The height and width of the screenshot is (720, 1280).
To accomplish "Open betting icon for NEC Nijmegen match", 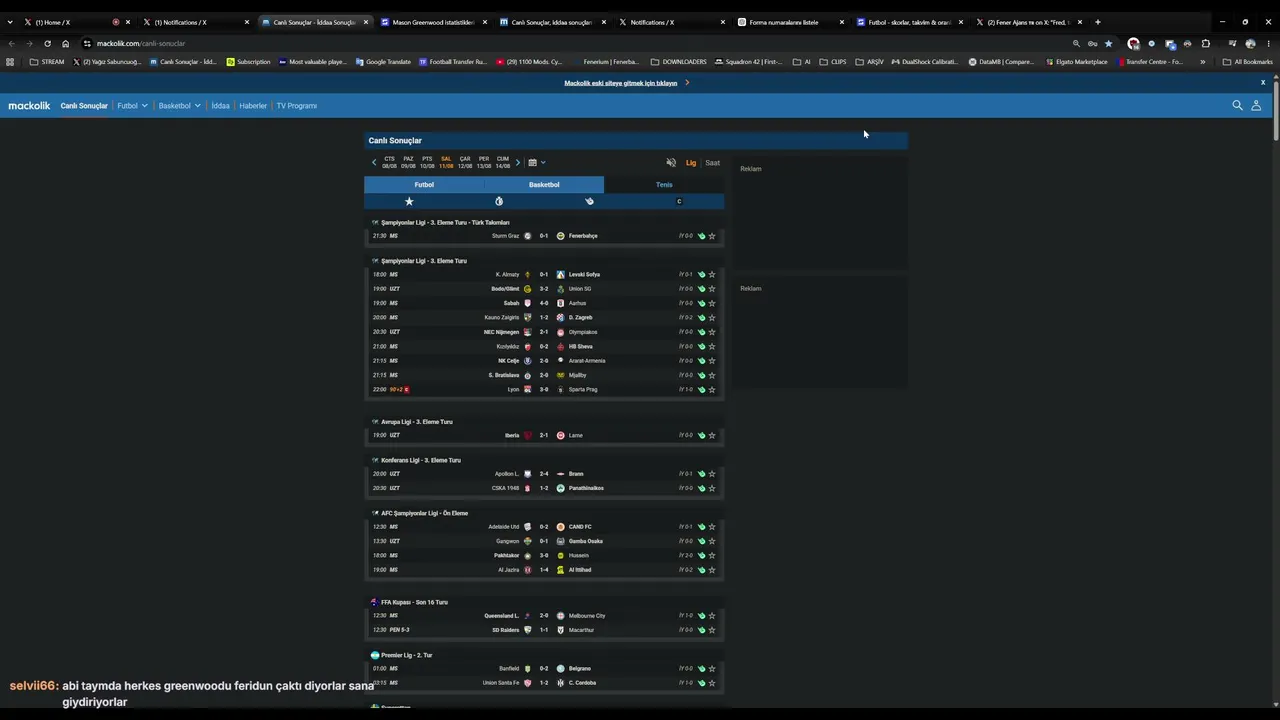I will click(701, 332).
